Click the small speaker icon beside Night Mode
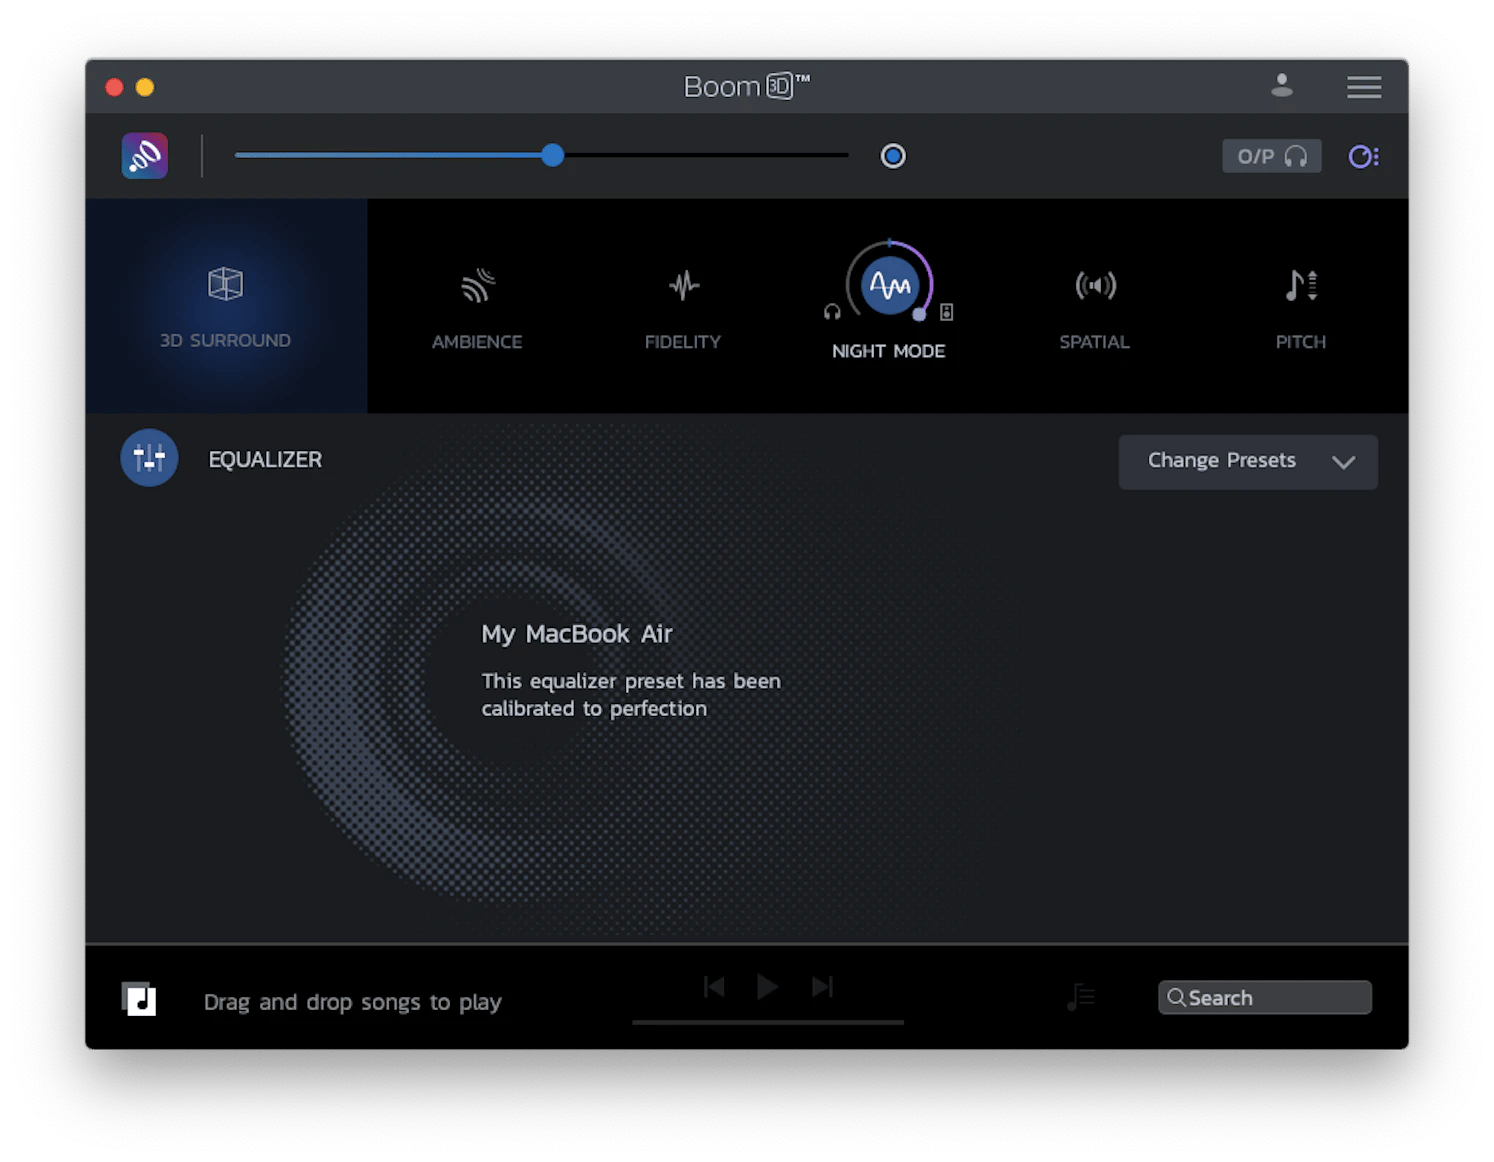1494x1162 pixels. click(x=946, y=312)
